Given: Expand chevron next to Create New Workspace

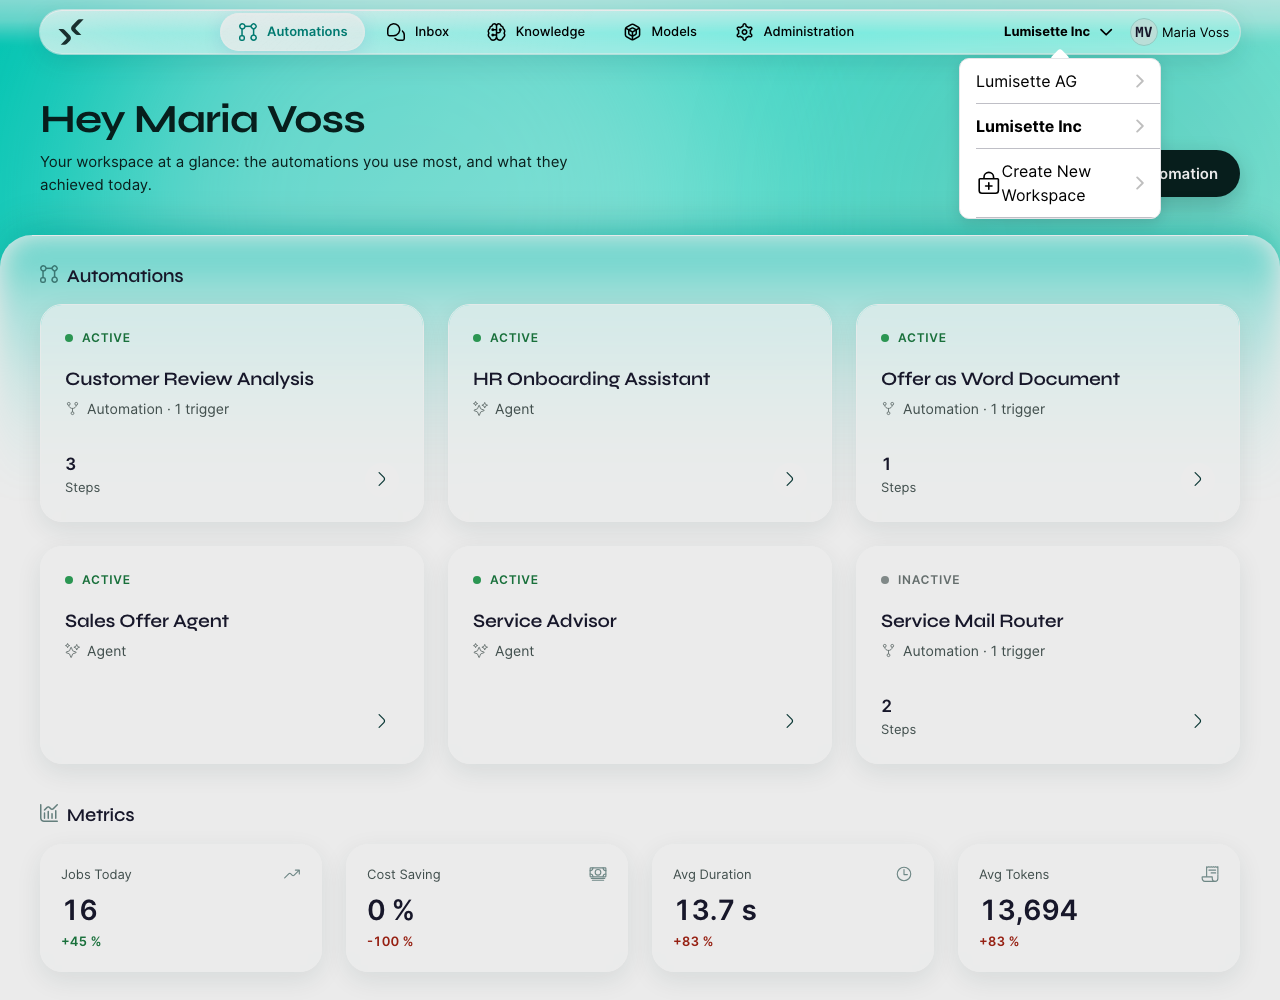Looking at the screenshot, I should pos(1139,183).
